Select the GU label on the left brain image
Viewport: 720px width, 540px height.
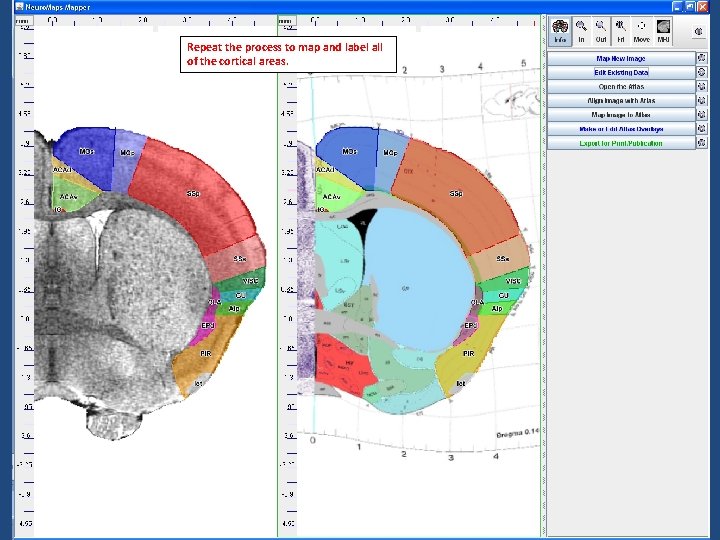click(240, 295)
